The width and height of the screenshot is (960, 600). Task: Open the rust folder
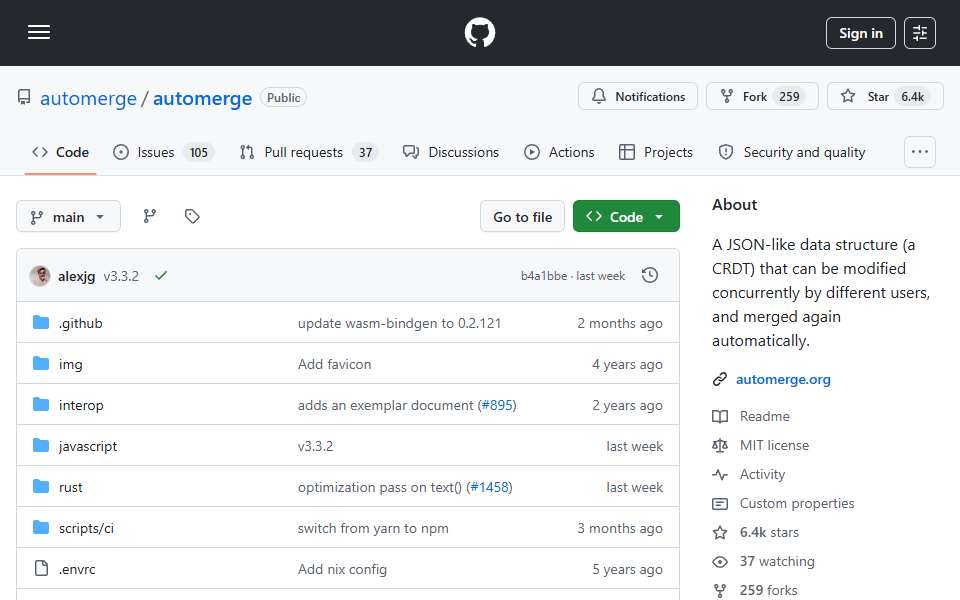click(x=70, y=487)
